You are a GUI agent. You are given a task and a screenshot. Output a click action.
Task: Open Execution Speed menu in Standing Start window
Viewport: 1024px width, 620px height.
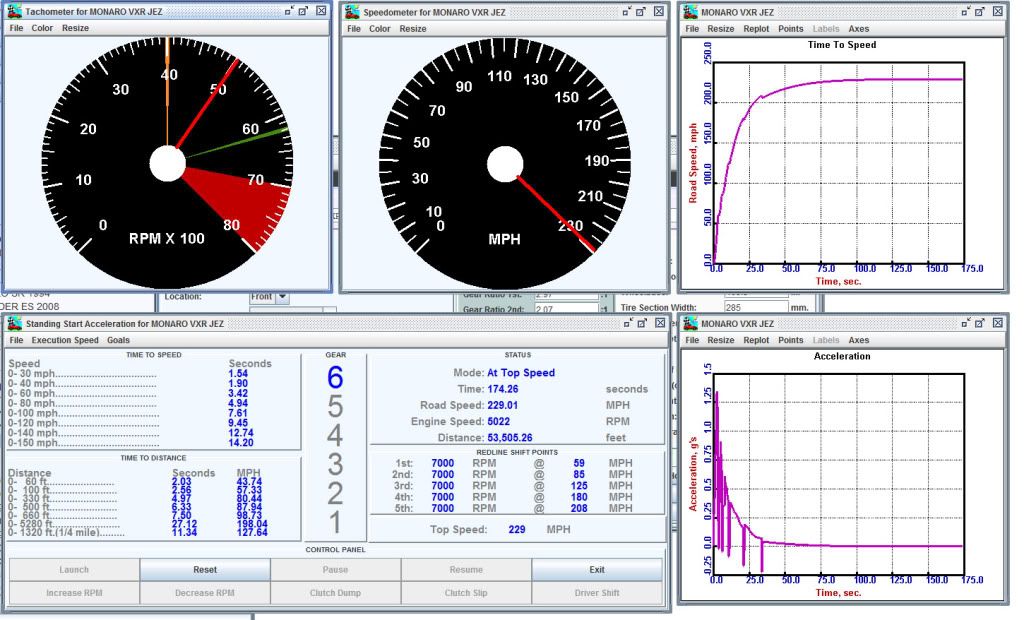coord(65,340)
